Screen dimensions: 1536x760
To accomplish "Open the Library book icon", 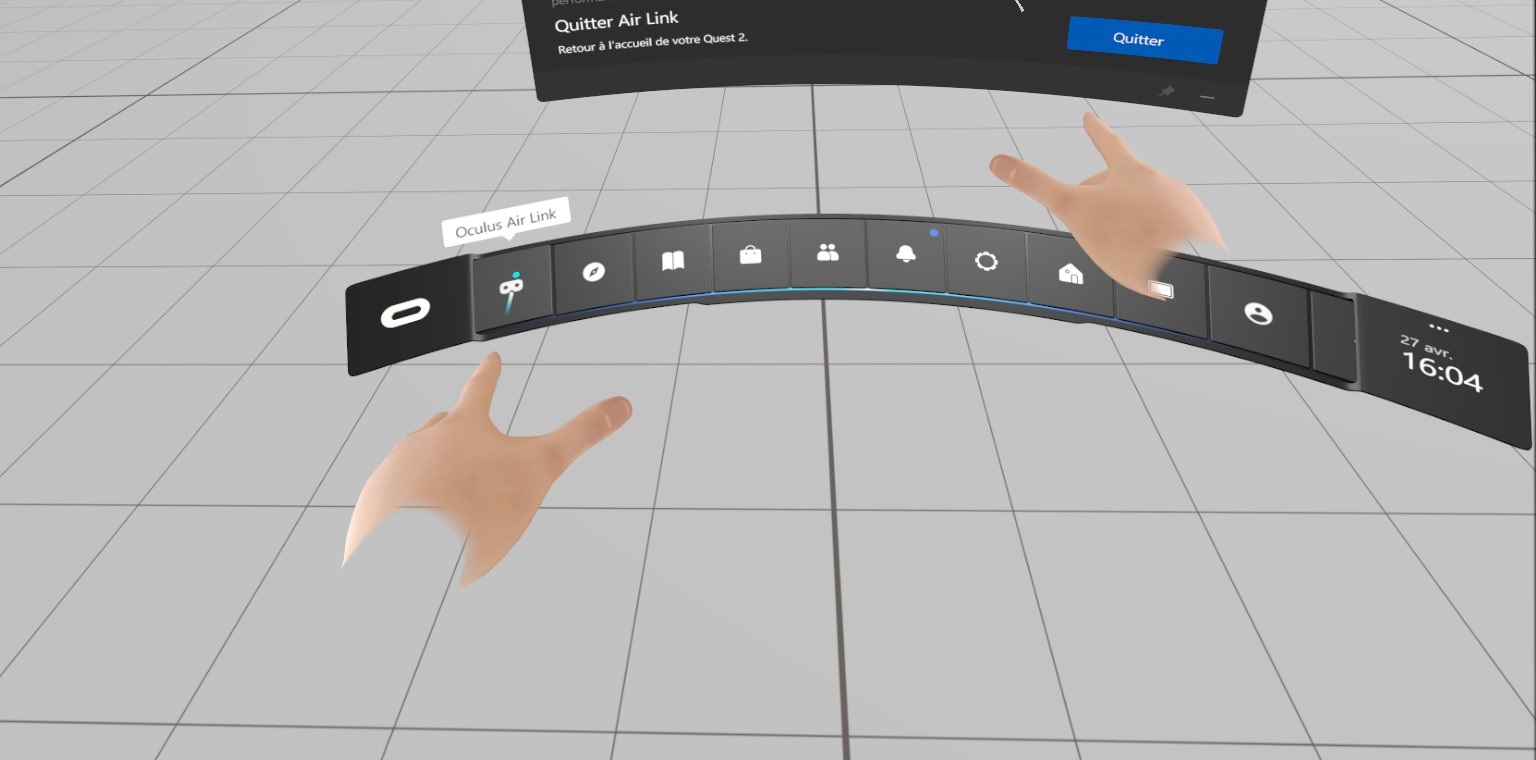I will click(673, 261).
